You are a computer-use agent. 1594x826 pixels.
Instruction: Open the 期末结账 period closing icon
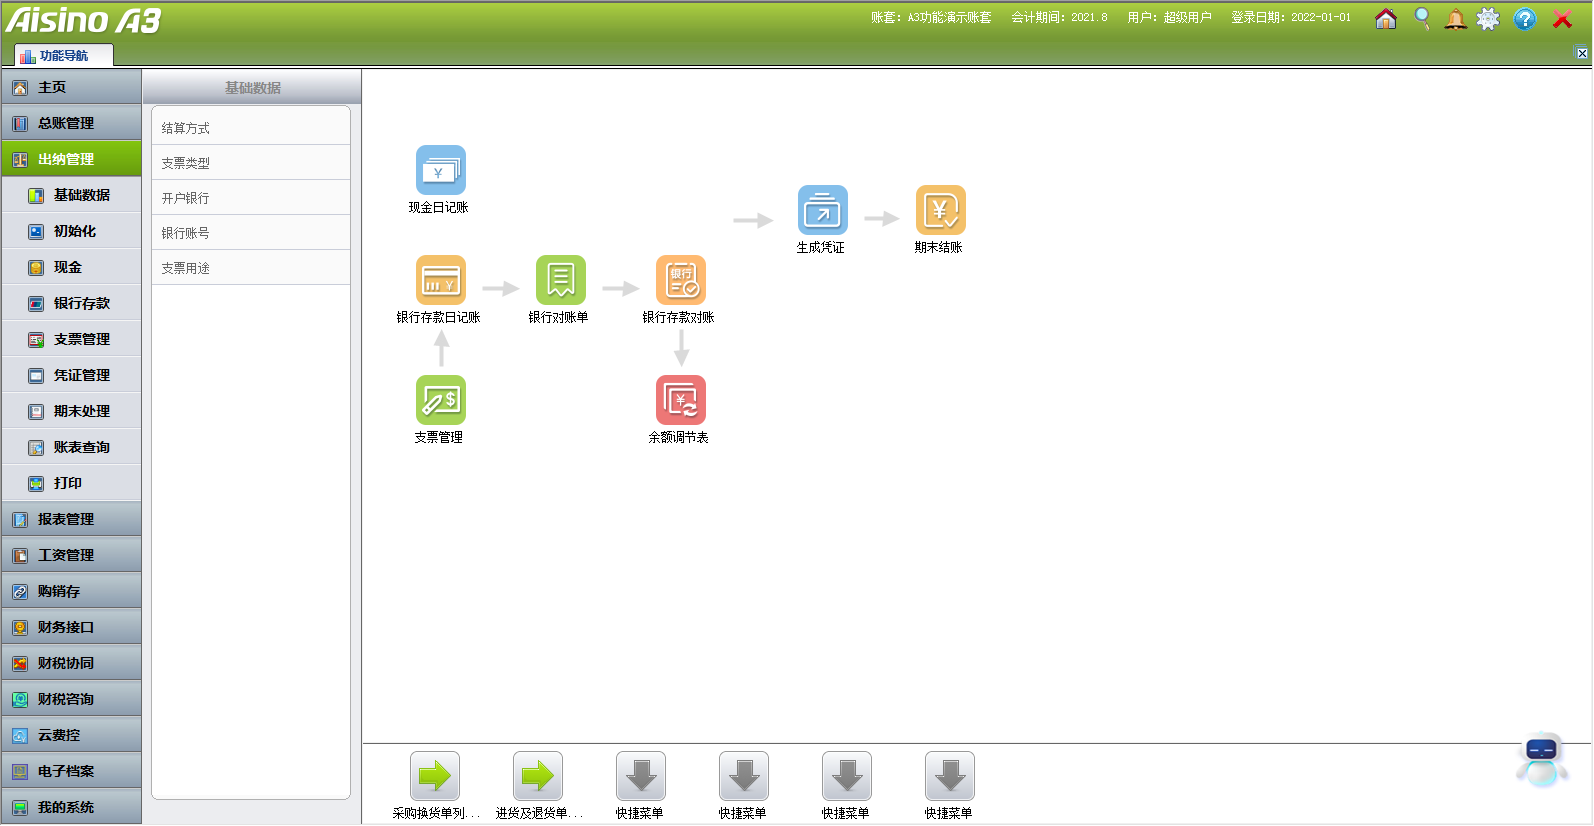940,211
